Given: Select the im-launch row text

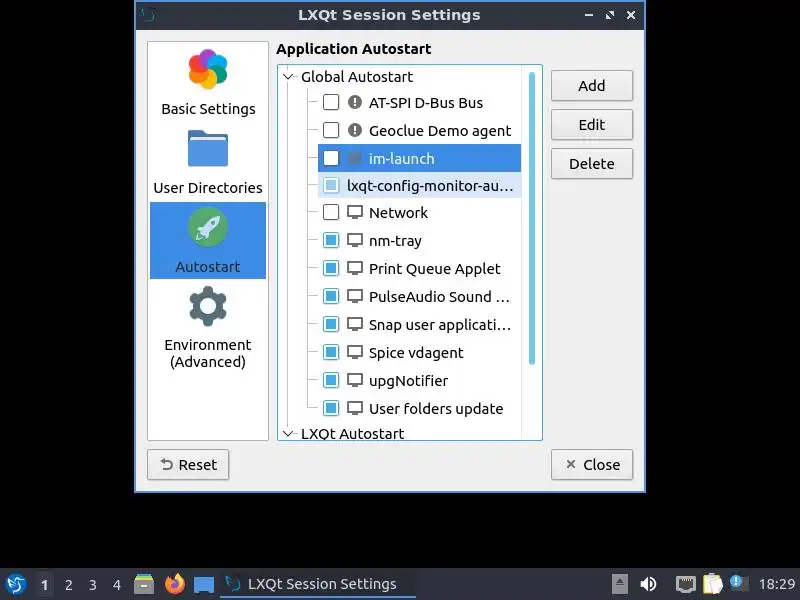Looking at the screenshot, I should [x=402, y=159].
